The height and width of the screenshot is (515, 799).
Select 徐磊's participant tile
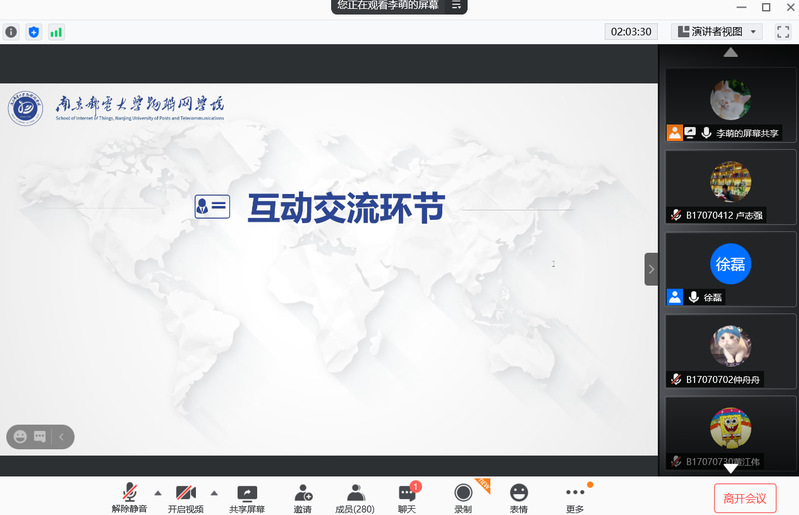pos(730,269)
